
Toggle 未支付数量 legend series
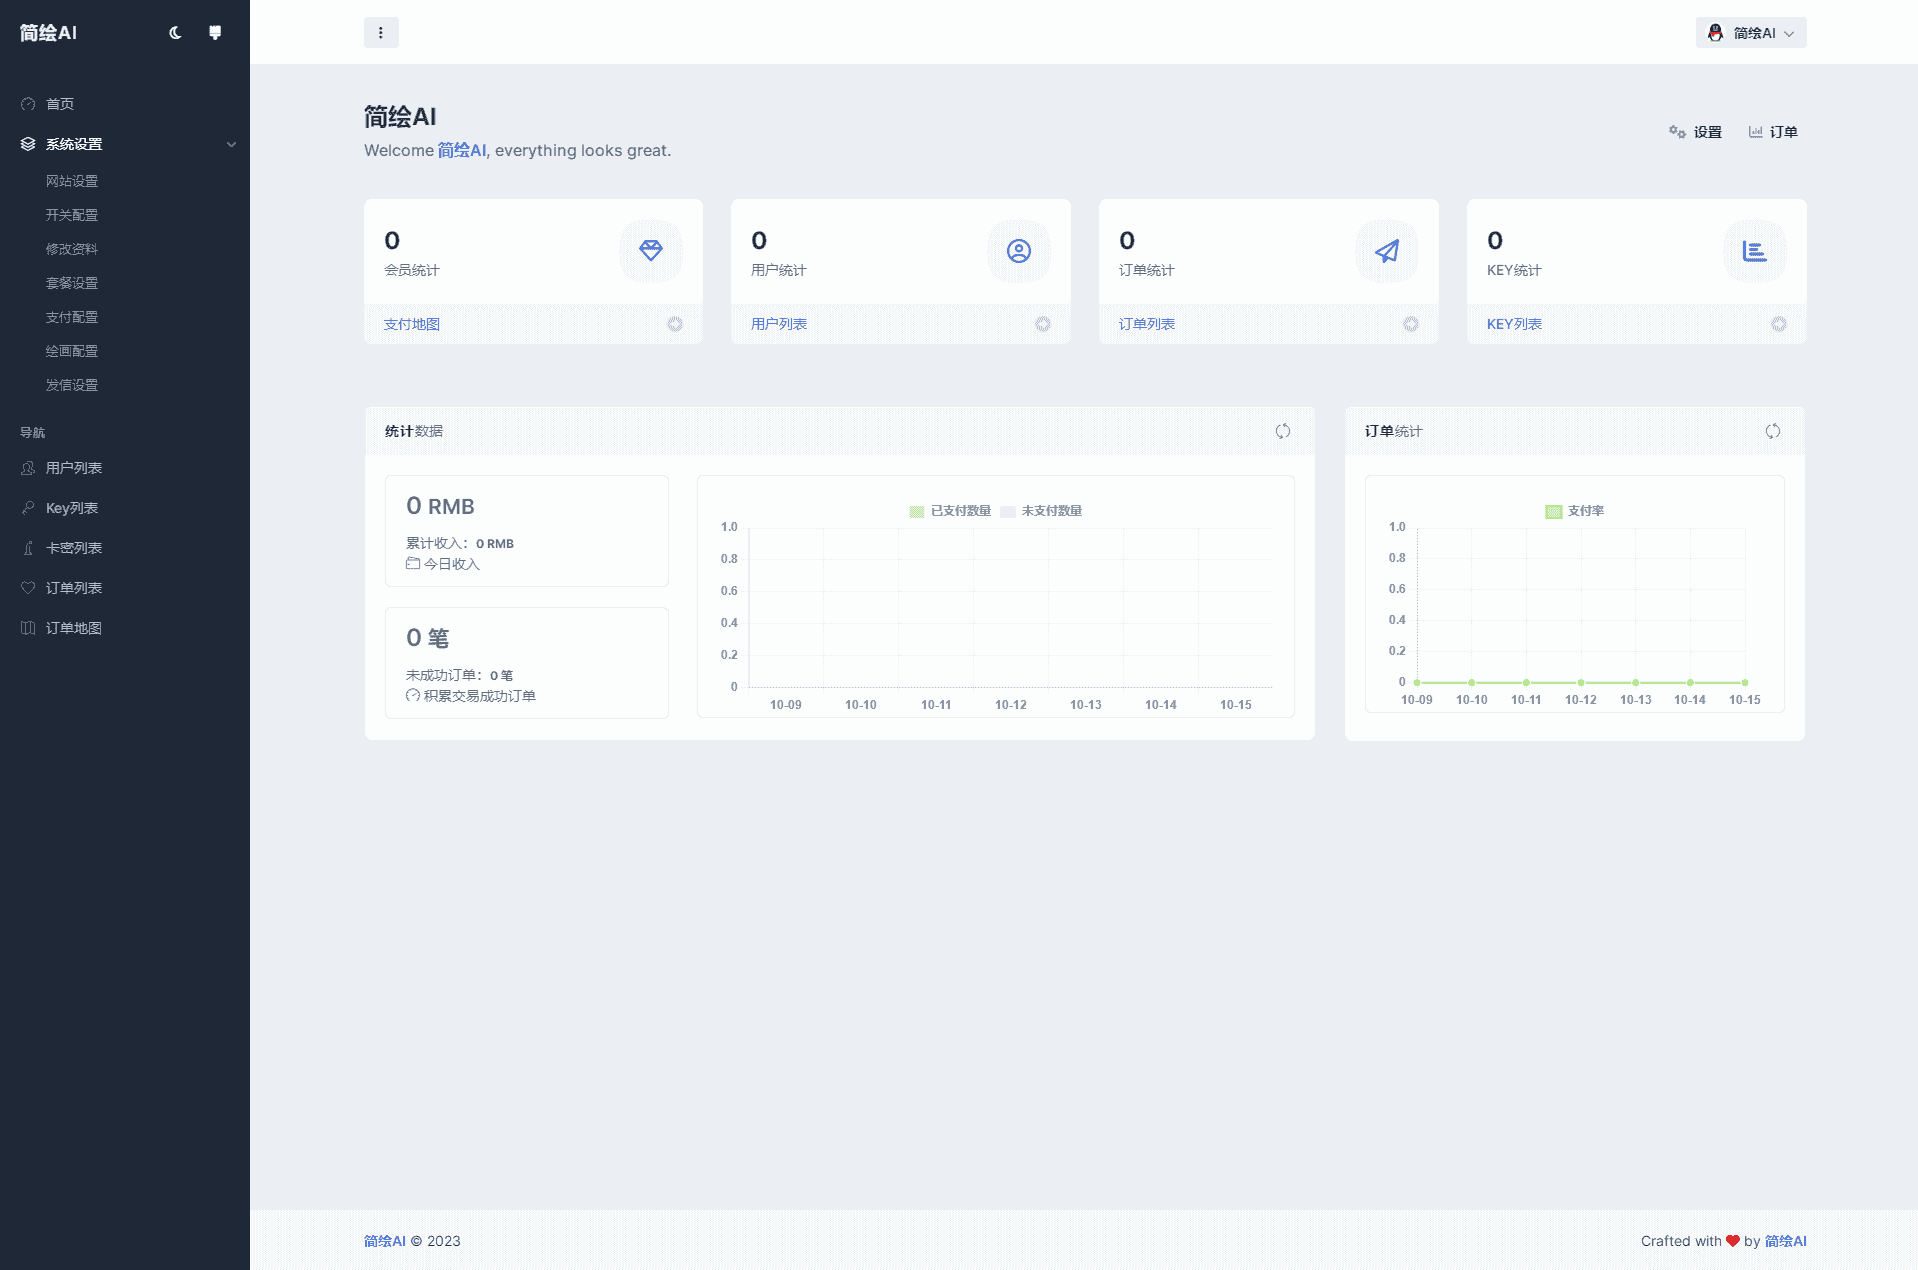pyautogui.click(x=1042, y=511)
